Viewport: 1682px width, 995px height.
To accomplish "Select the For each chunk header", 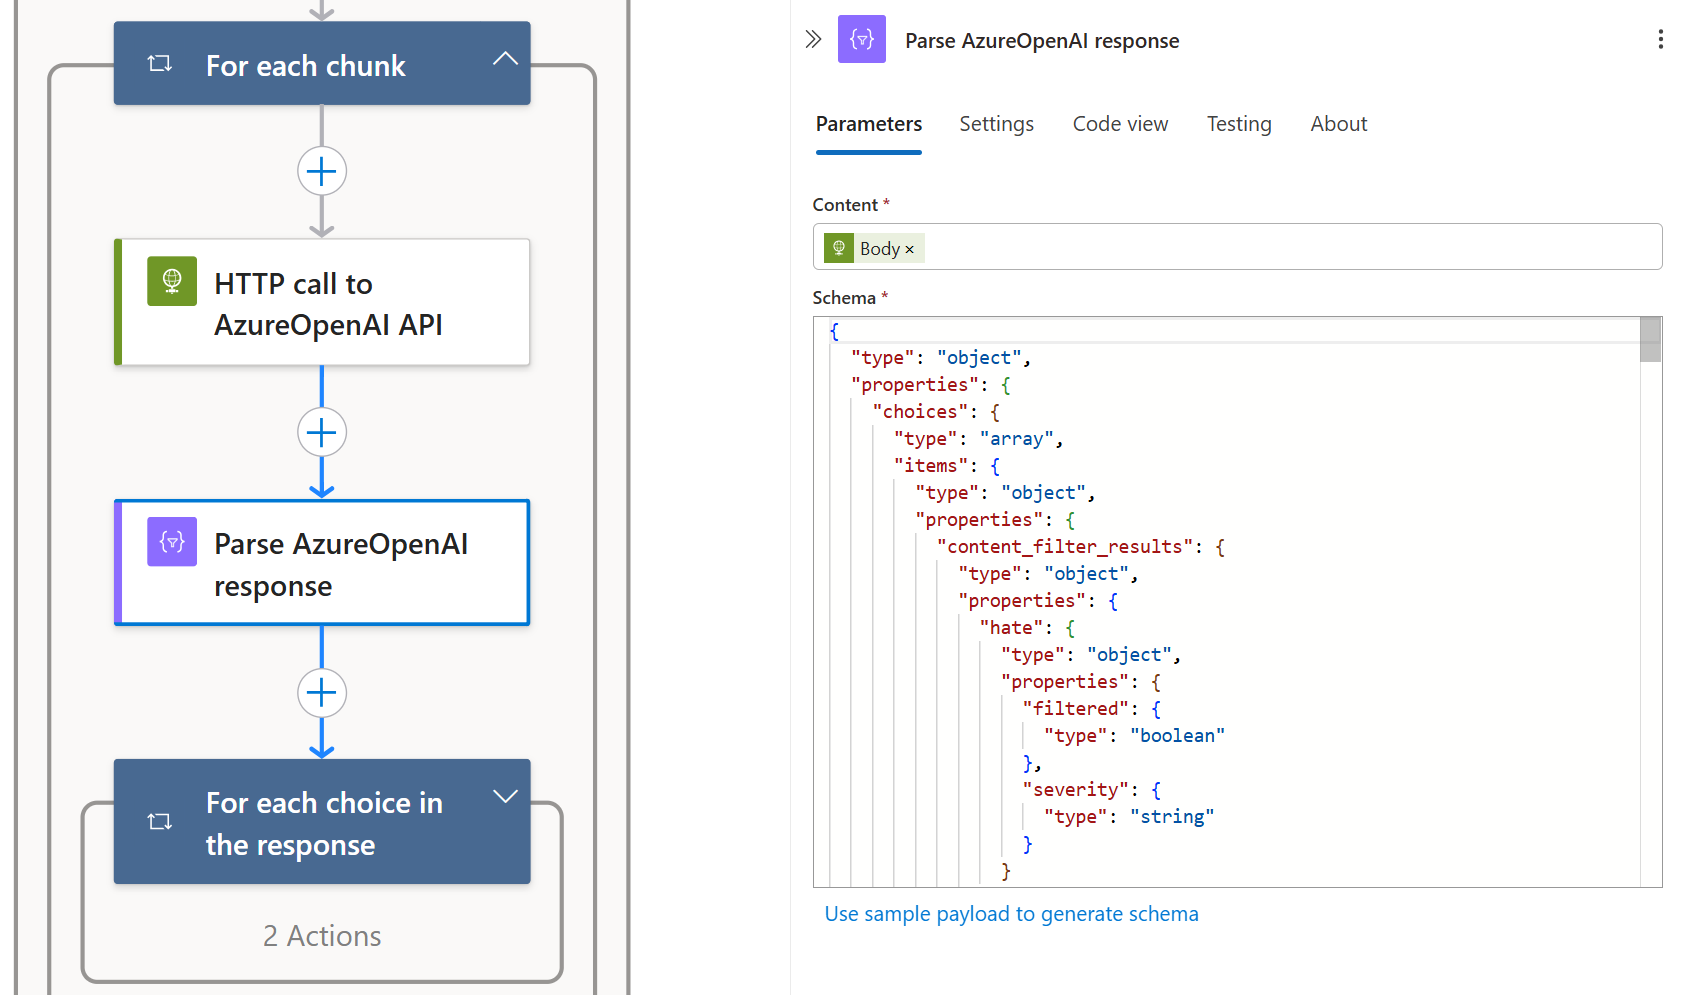I will tap(322, 63).
